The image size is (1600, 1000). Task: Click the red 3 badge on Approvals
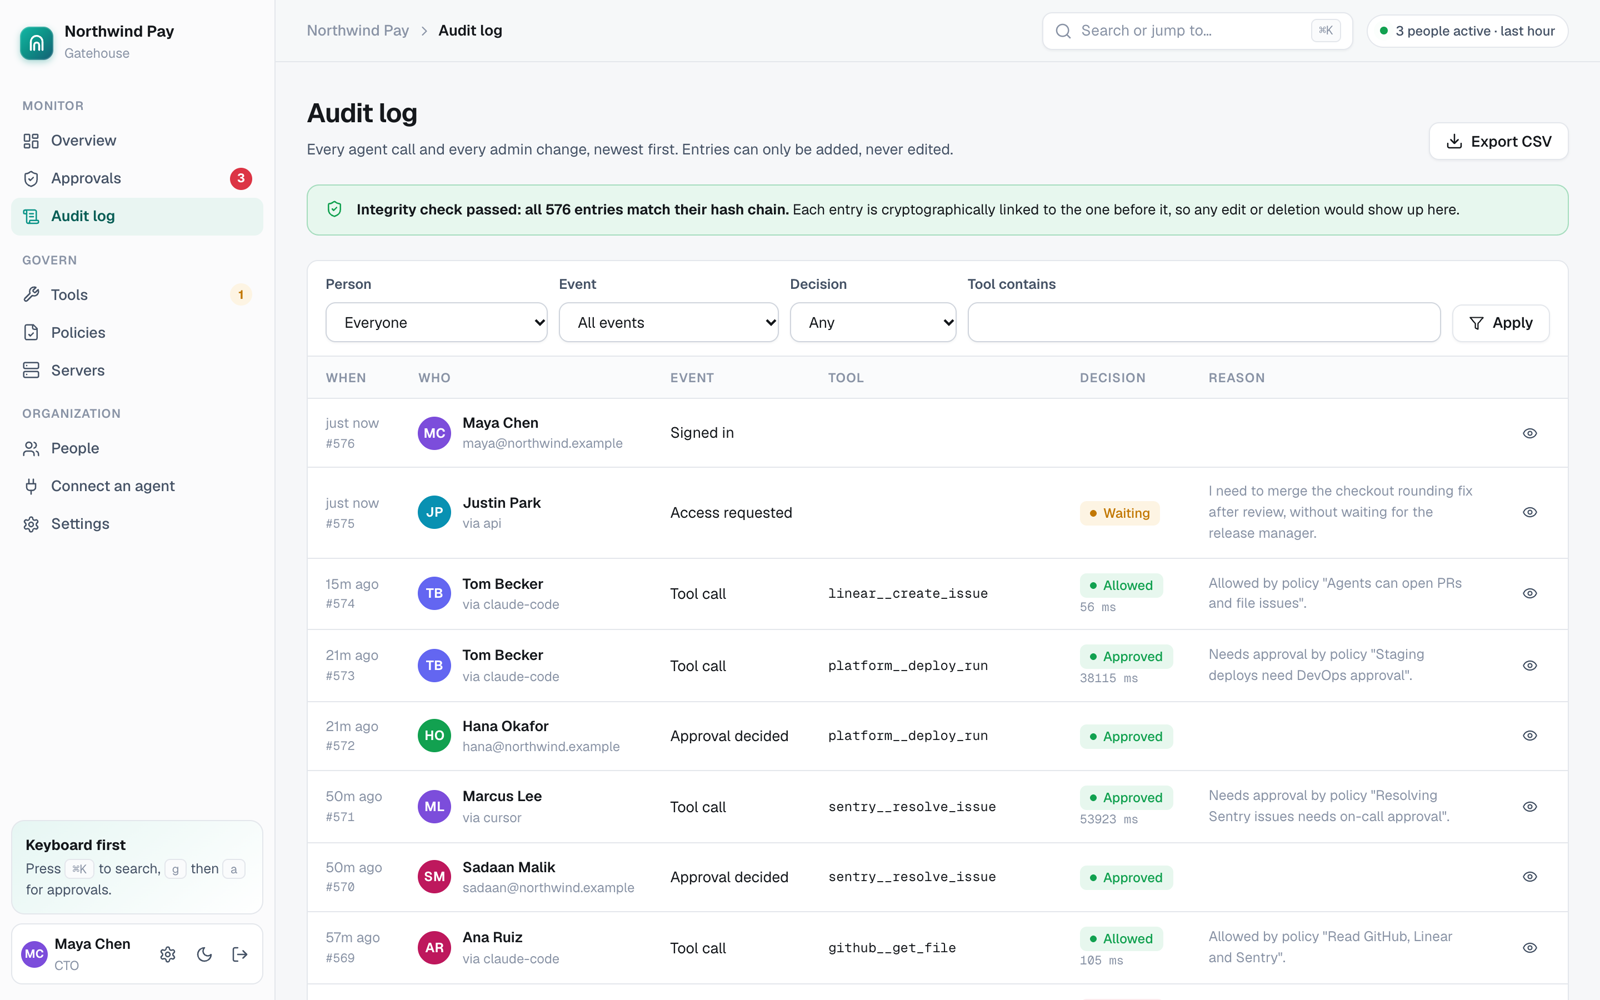point(241,179)
